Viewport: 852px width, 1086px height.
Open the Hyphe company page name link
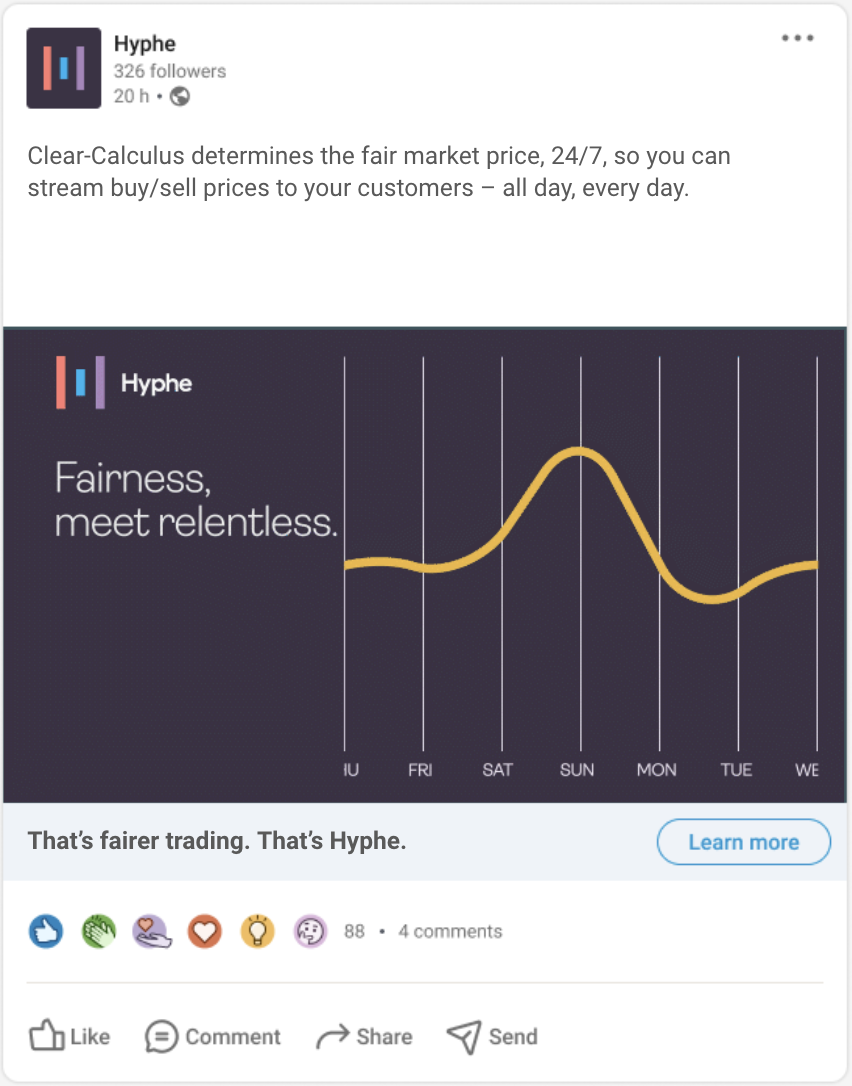click(145, 44)
